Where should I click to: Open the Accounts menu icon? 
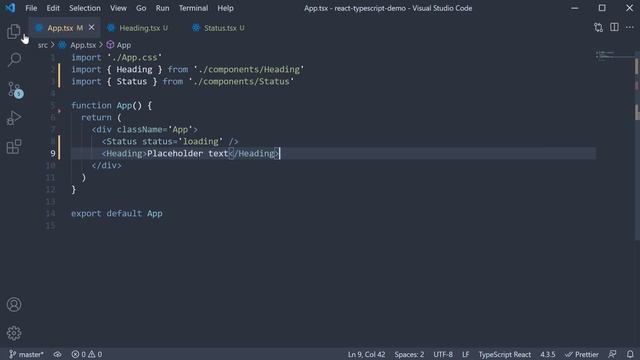pos(14,304)
